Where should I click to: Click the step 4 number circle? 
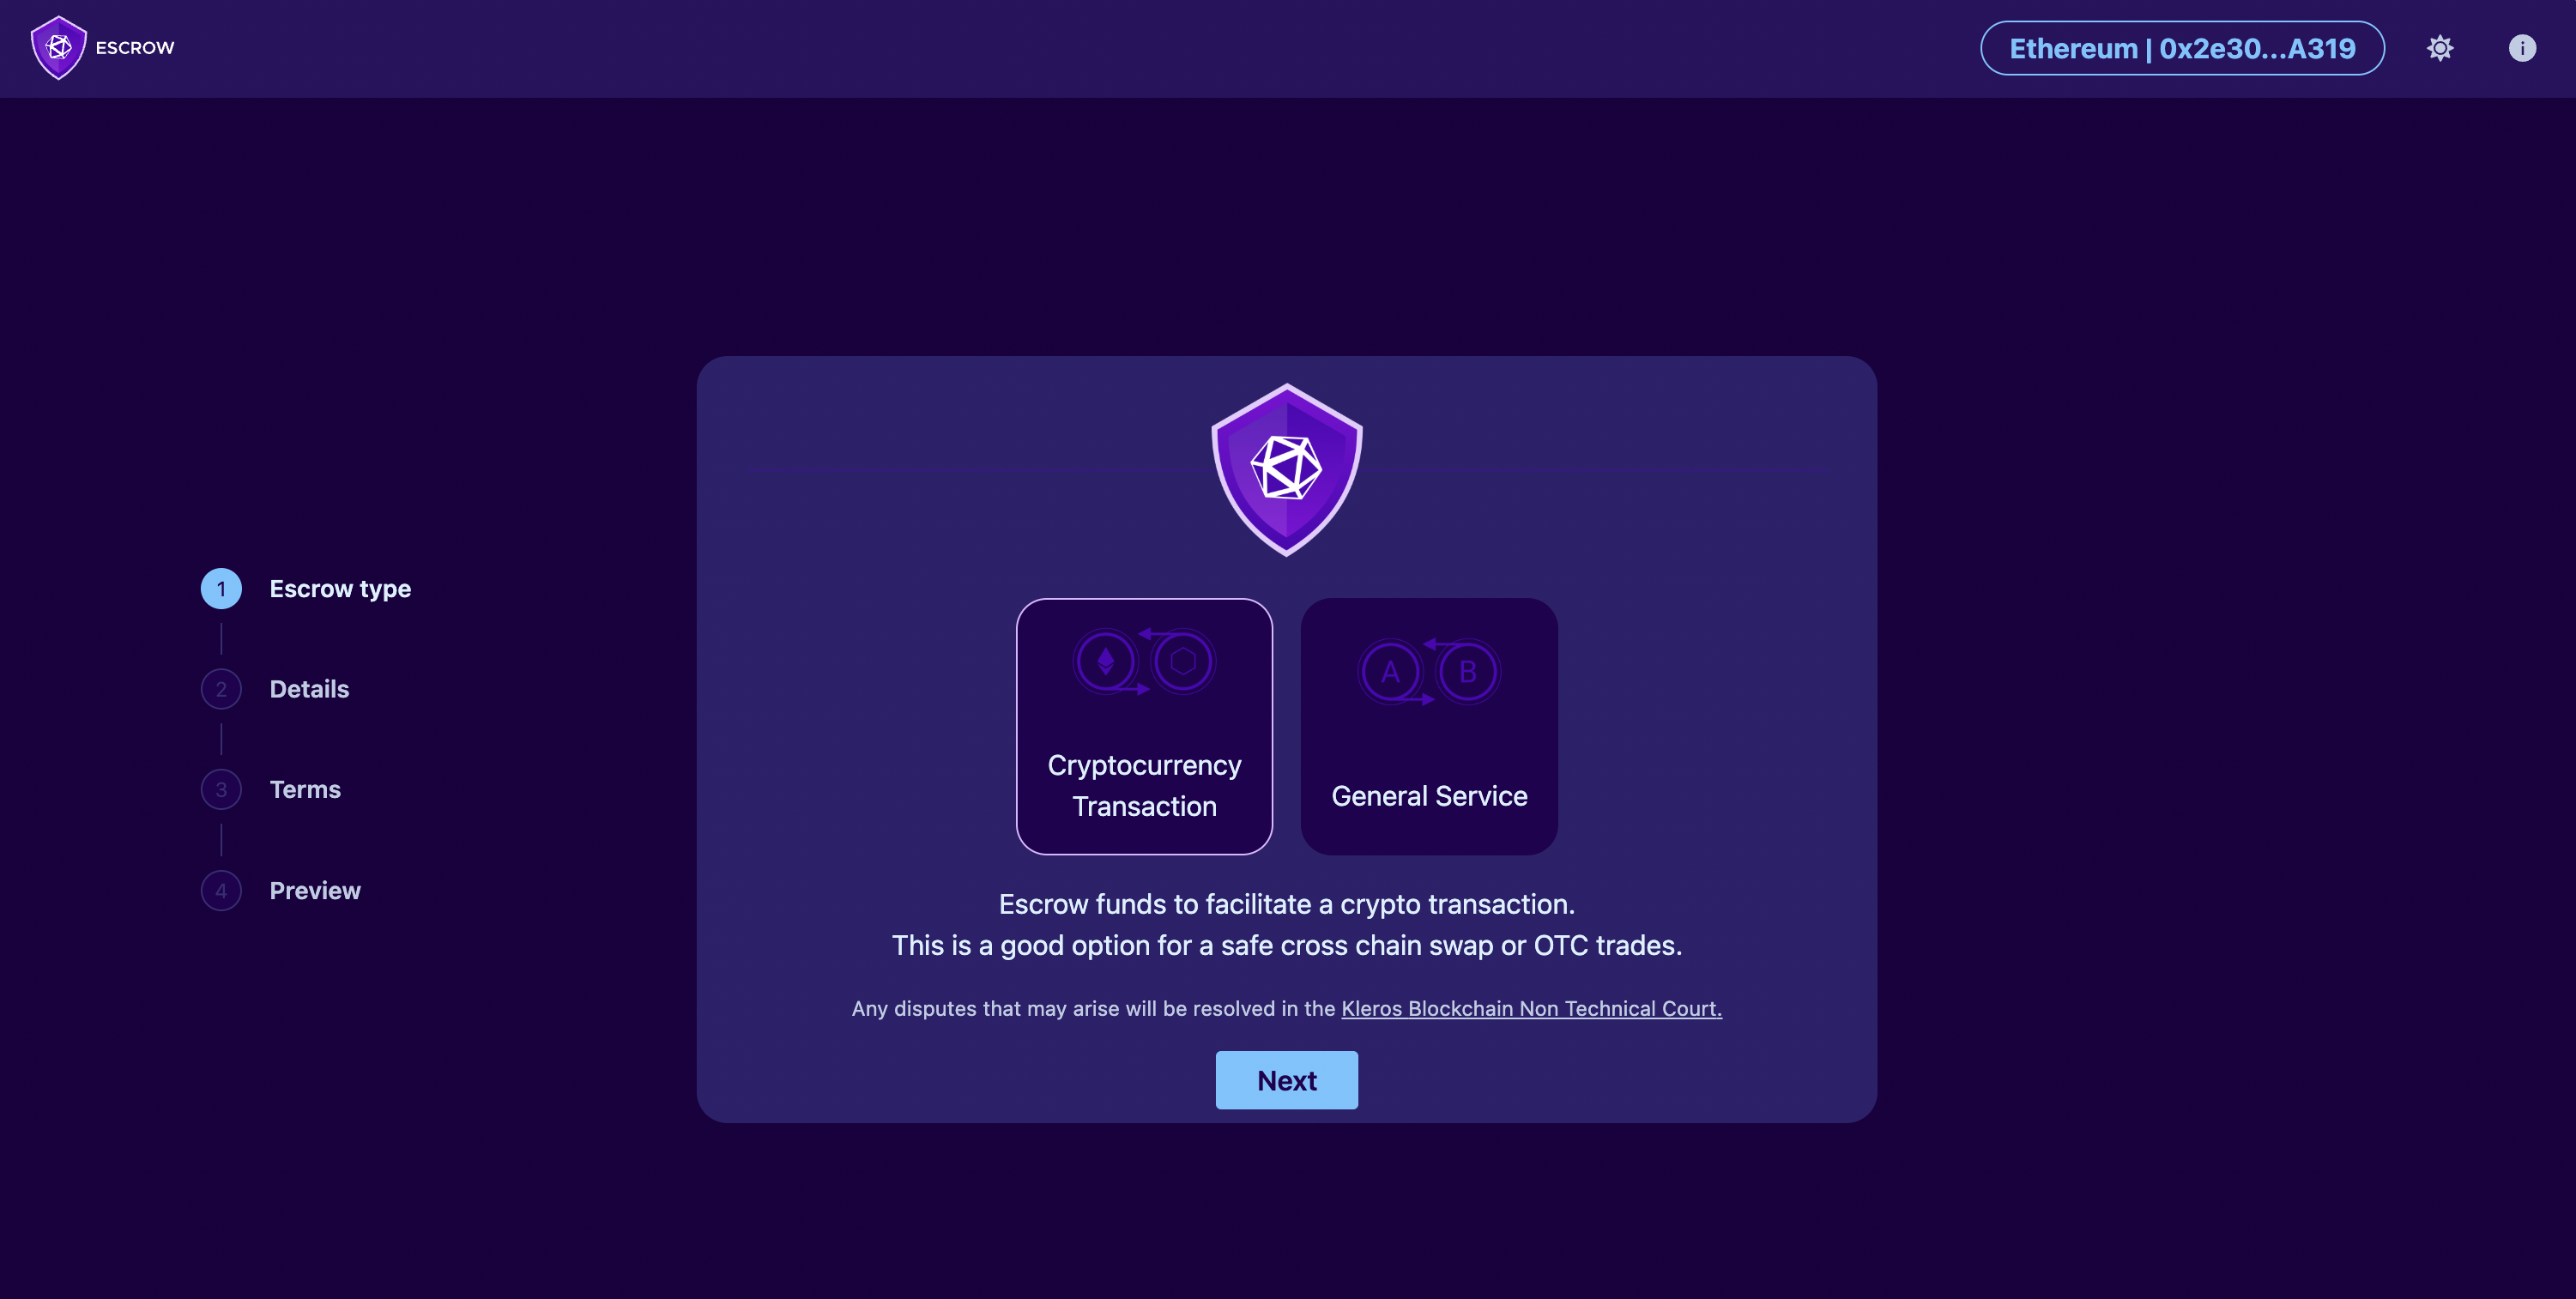click(x=221, y=891)
